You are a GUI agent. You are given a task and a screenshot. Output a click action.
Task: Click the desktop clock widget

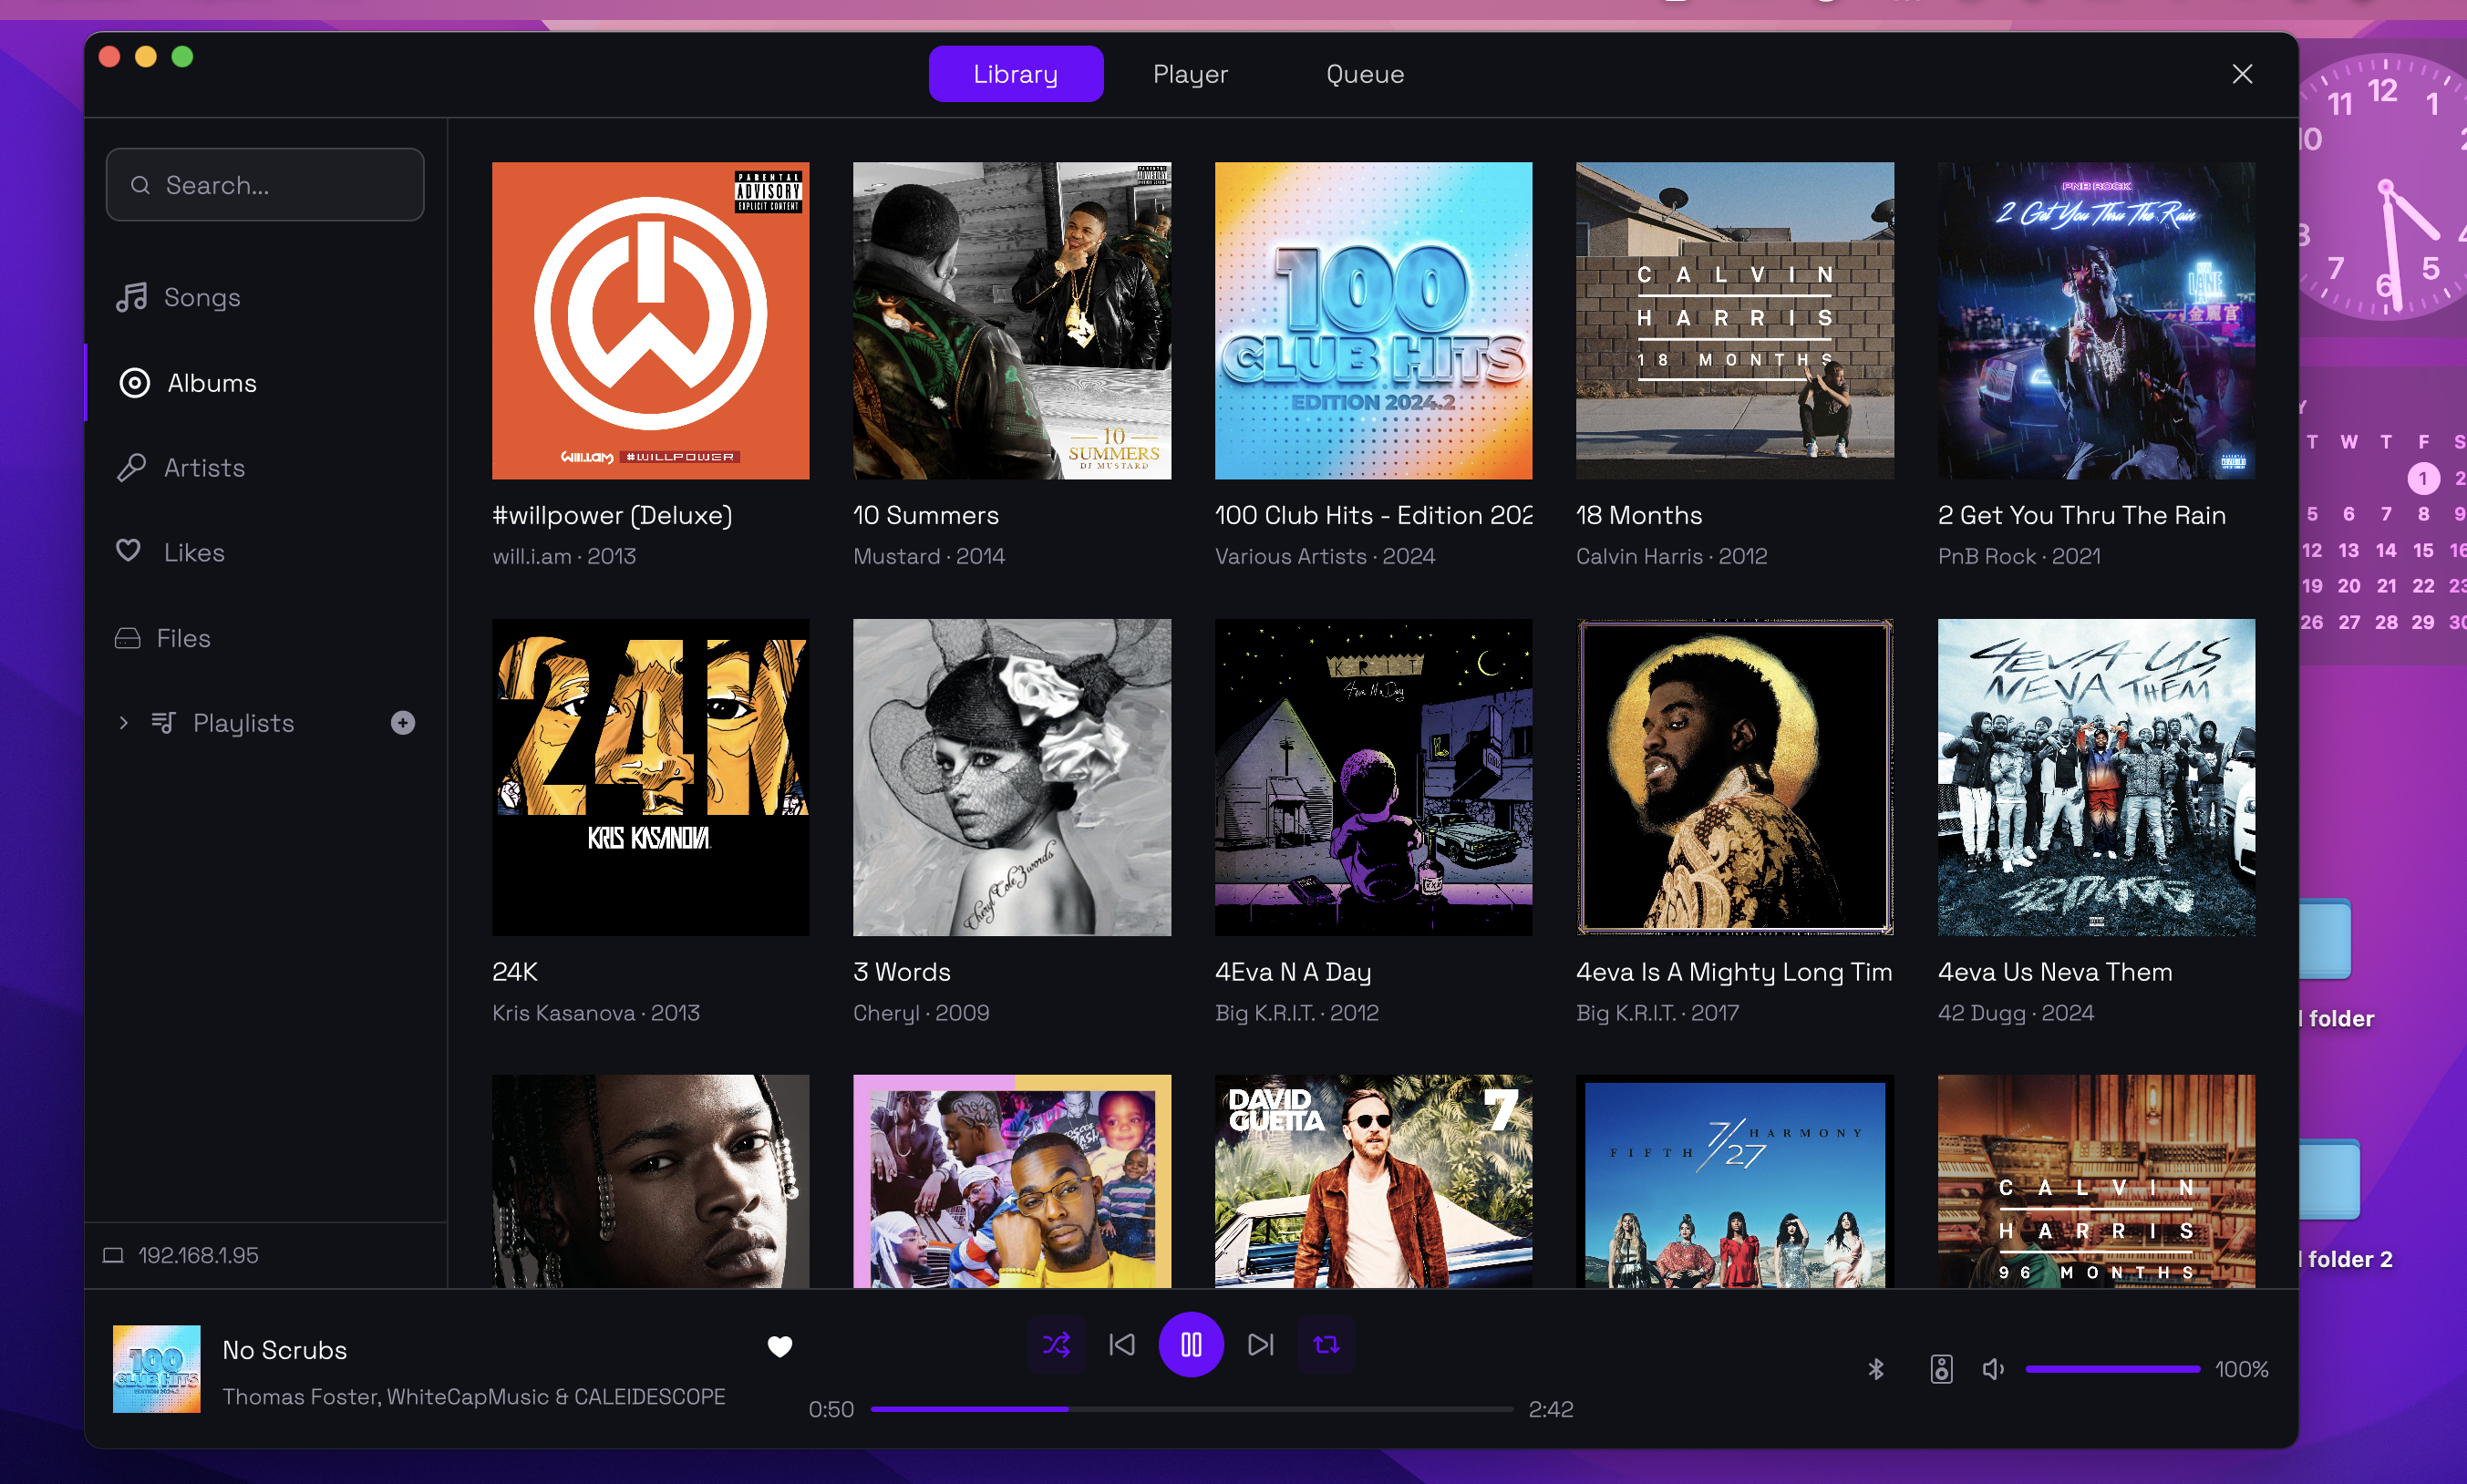click(2385, 185)
